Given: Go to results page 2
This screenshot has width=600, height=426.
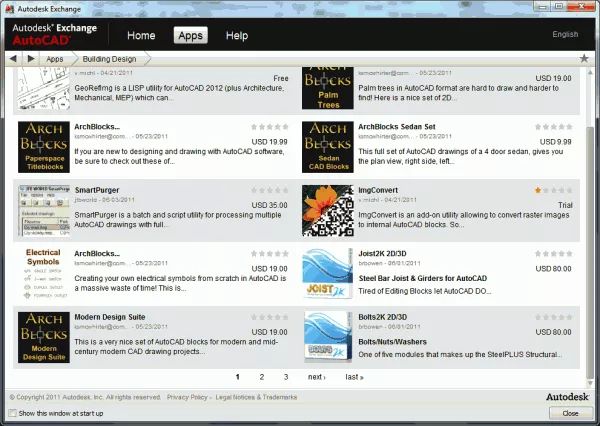Looking at the screenshot, I should click(262, 377).
